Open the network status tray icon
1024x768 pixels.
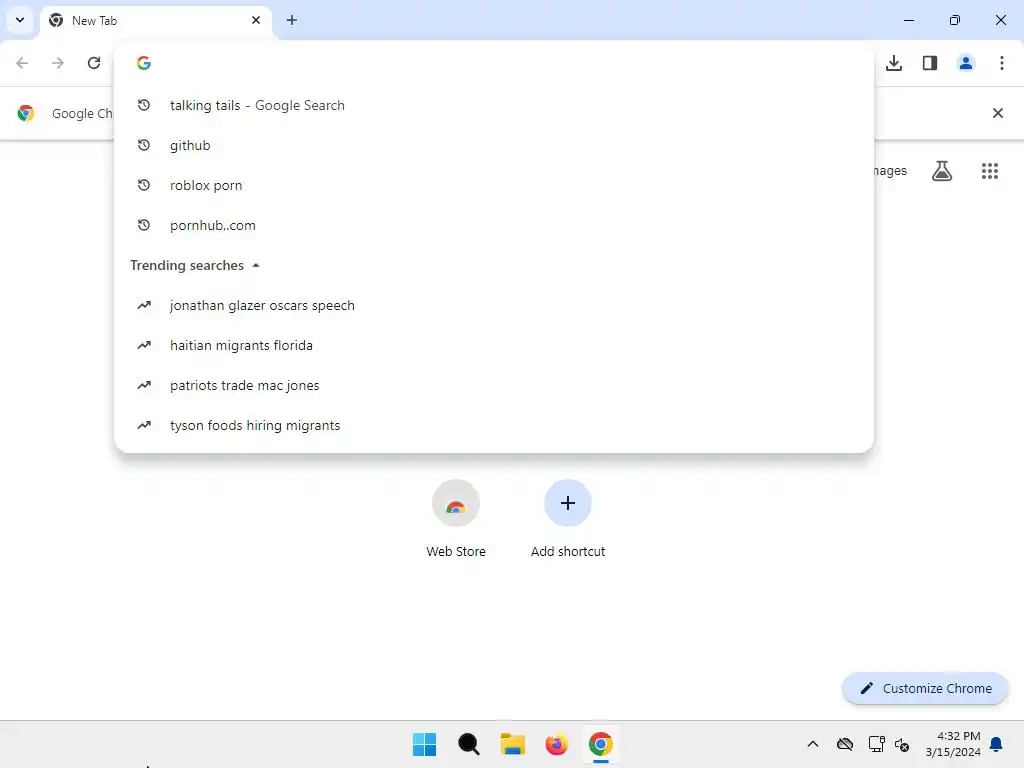876,744
